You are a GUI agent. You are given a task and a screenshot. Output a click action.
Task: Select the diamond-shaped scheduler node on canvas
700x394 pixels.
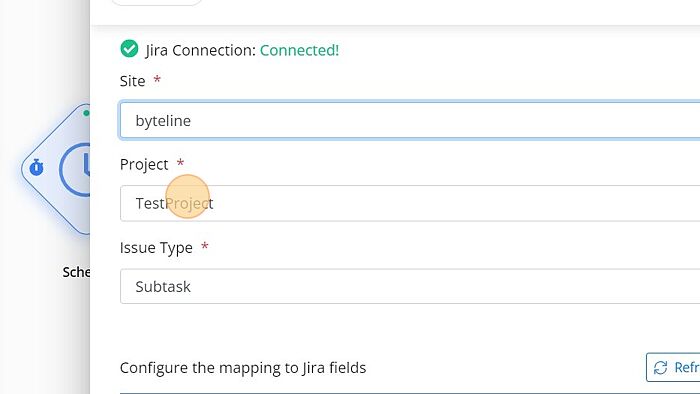pos(56,169)
